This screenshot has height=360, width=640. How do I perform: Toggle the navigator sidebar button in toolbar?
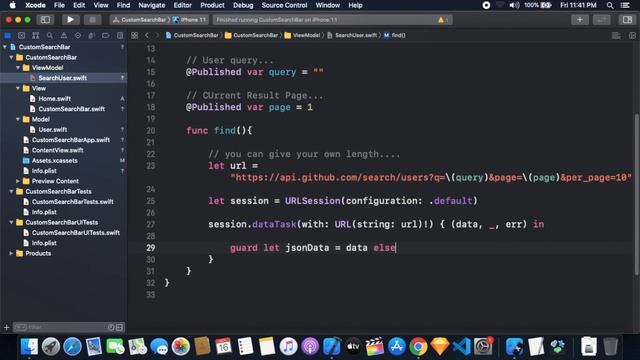(45, 20)
